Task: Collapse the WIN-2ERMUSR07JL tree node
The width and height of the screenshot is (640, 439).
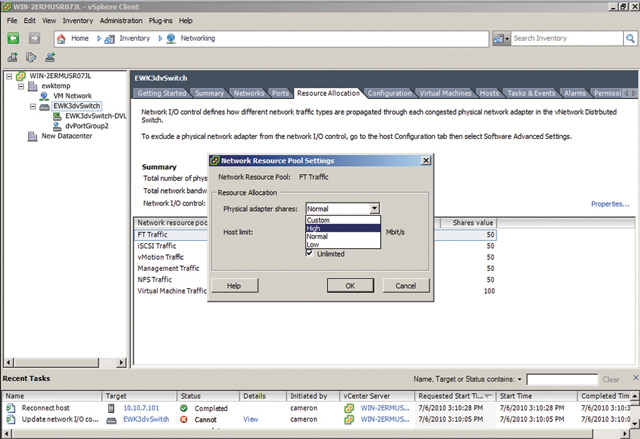Action: point(9,76)
